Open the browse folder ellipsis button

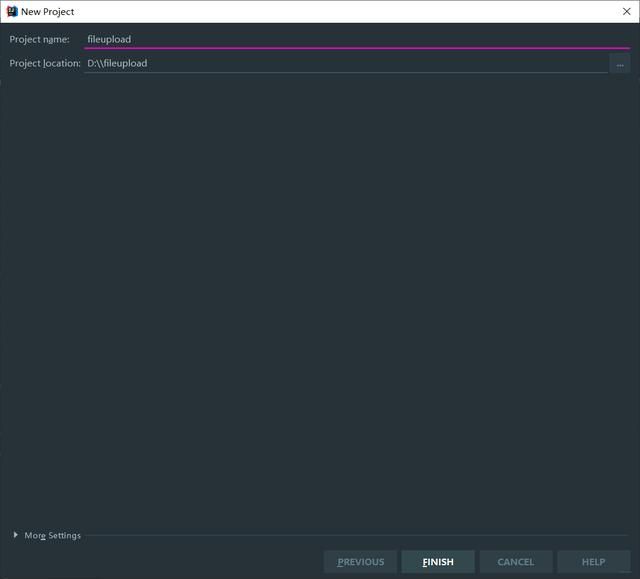(x=620, y=64)
